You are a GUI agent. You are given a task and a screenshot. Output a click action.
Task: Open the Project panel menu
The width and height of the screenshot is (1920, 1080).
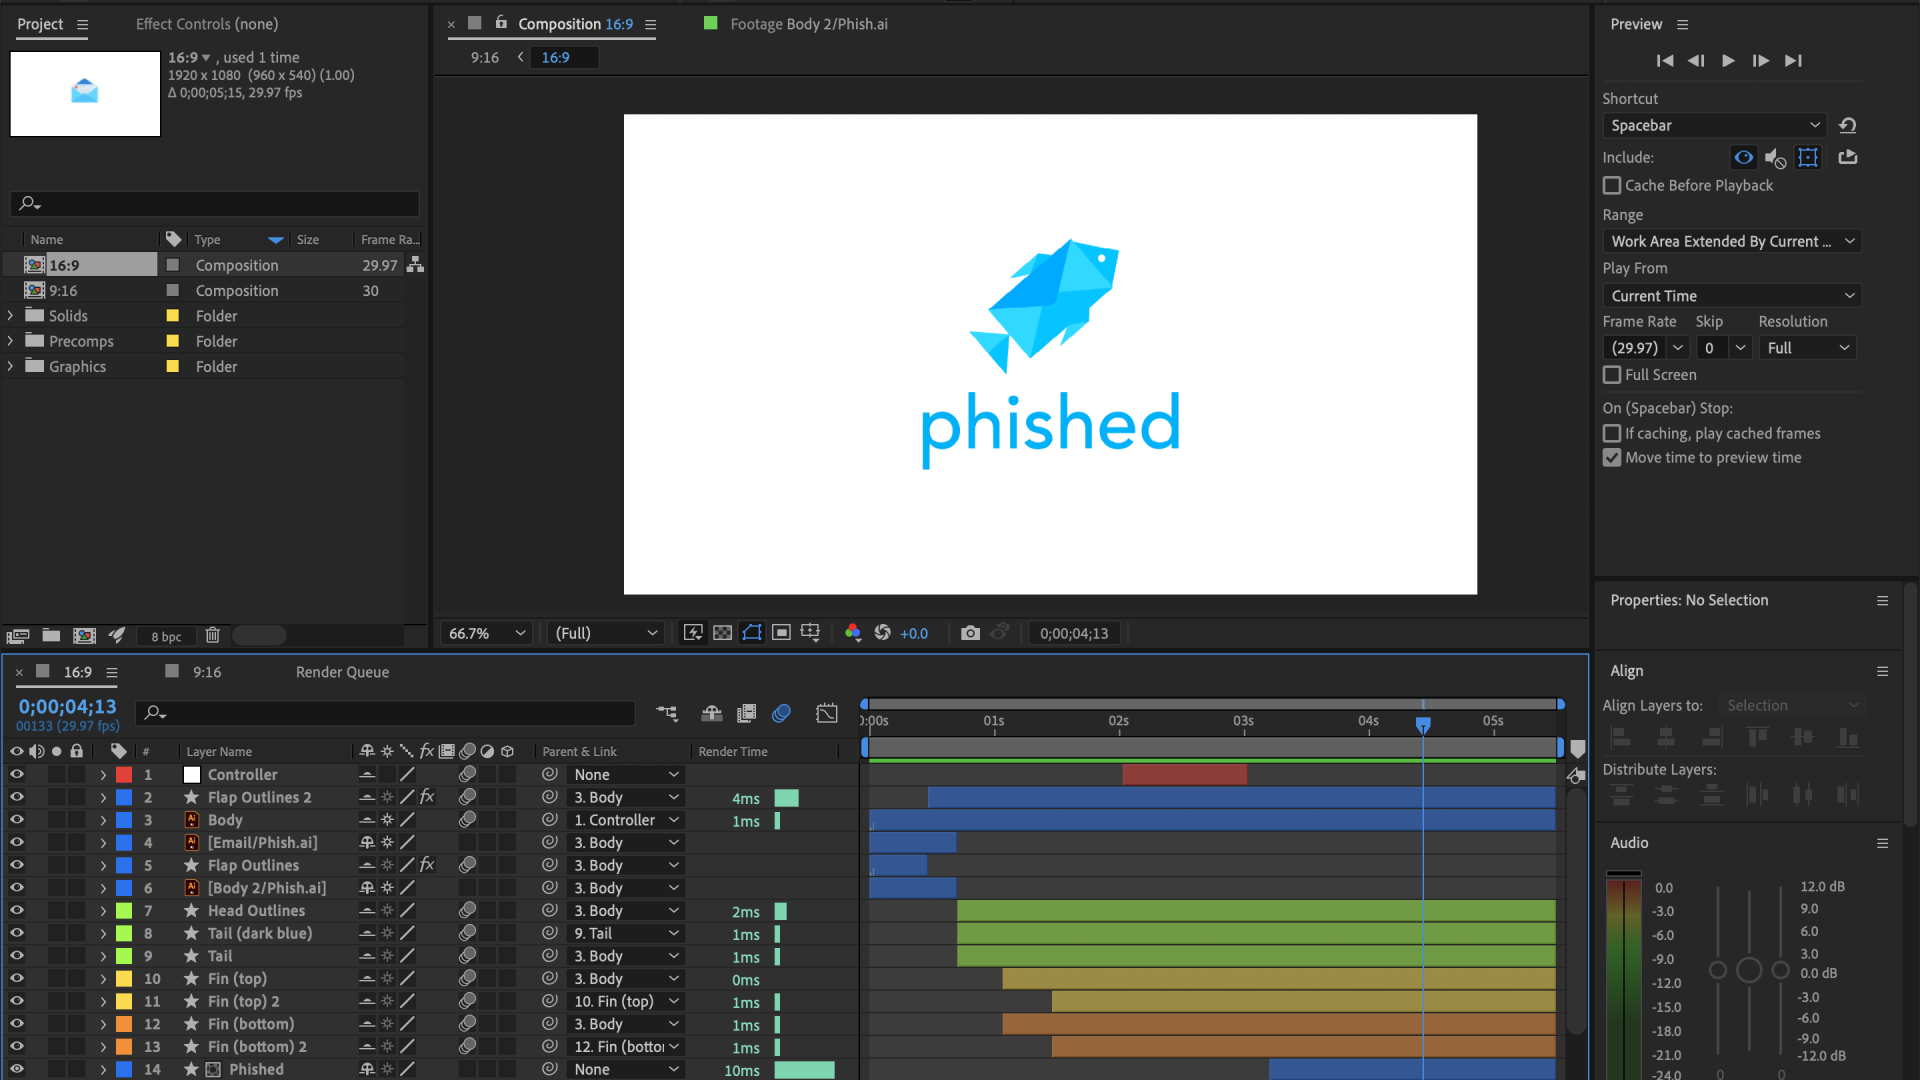(x=83, y=25)
